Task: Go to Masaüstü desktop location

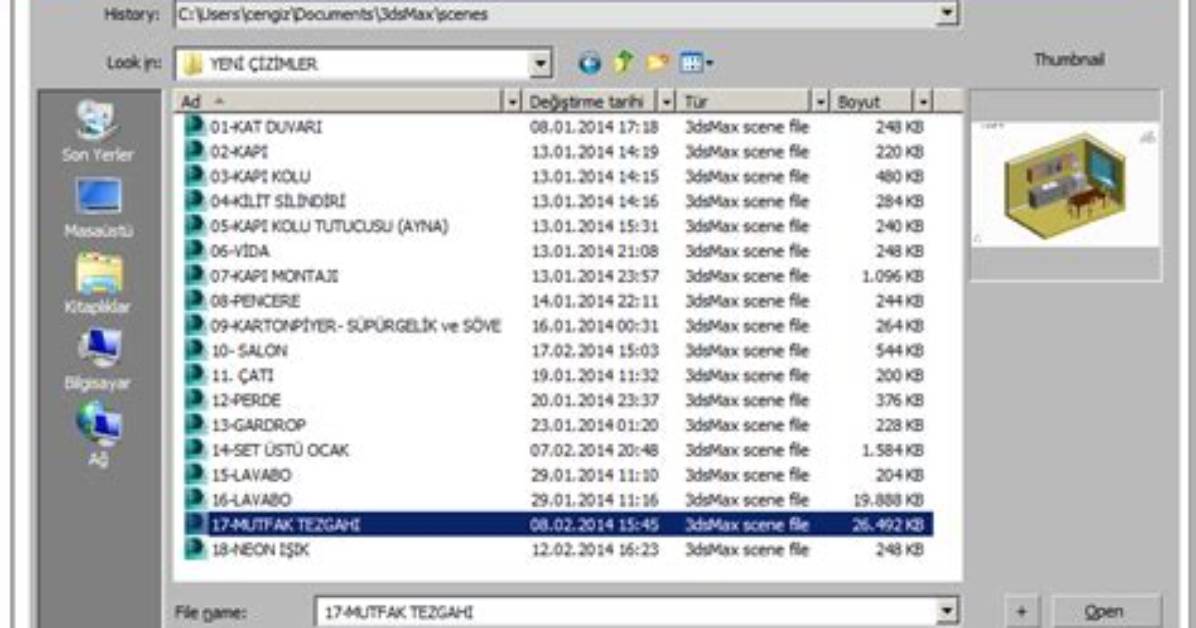Action: (x=98, y=208)
